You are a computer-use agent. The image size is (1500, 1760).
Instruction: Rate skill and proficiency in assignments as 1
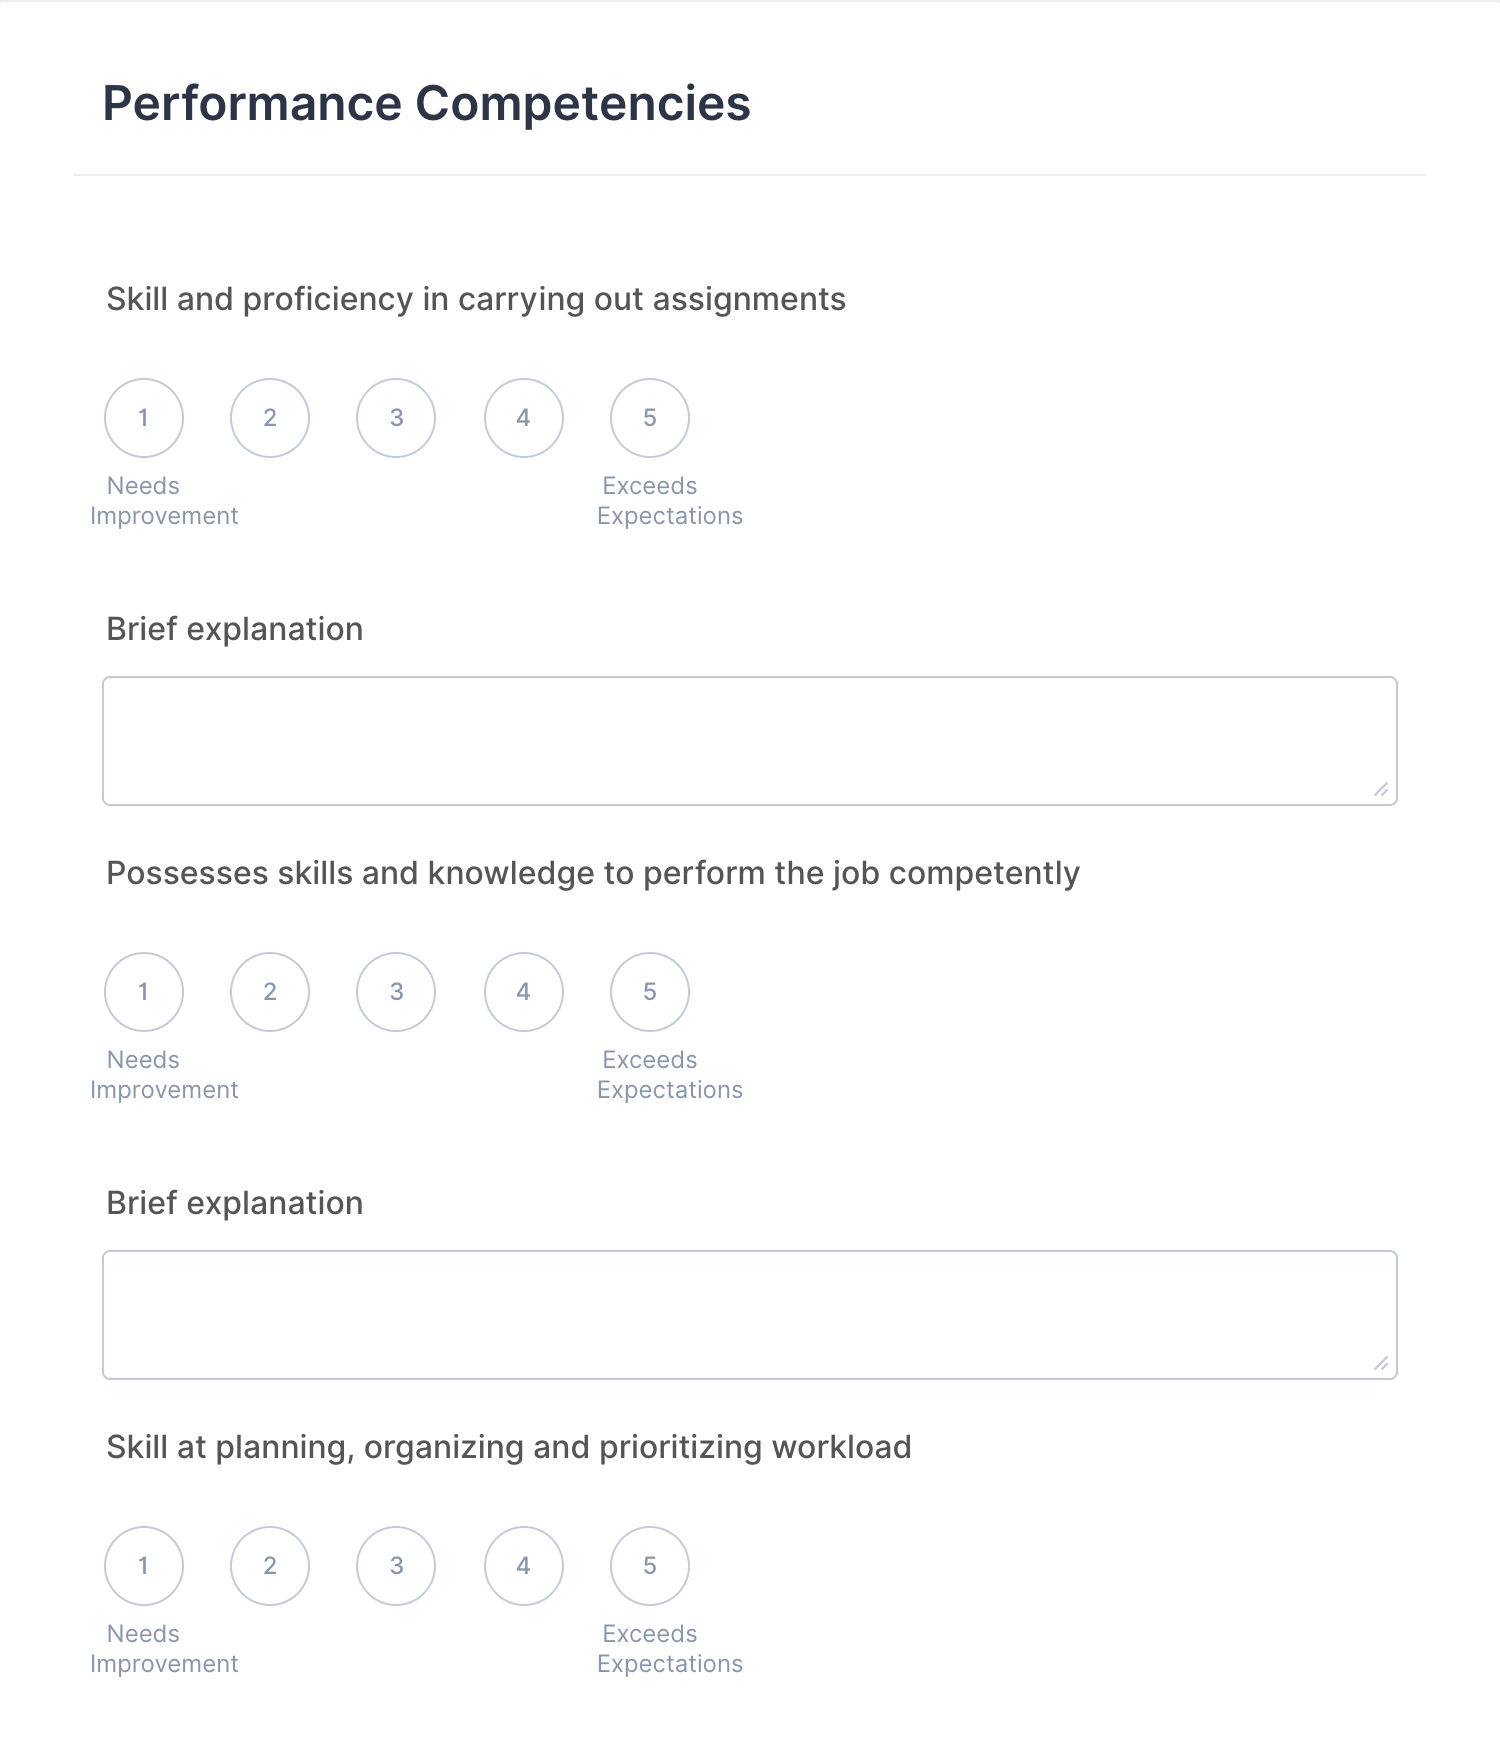click(x=144, y=418)
